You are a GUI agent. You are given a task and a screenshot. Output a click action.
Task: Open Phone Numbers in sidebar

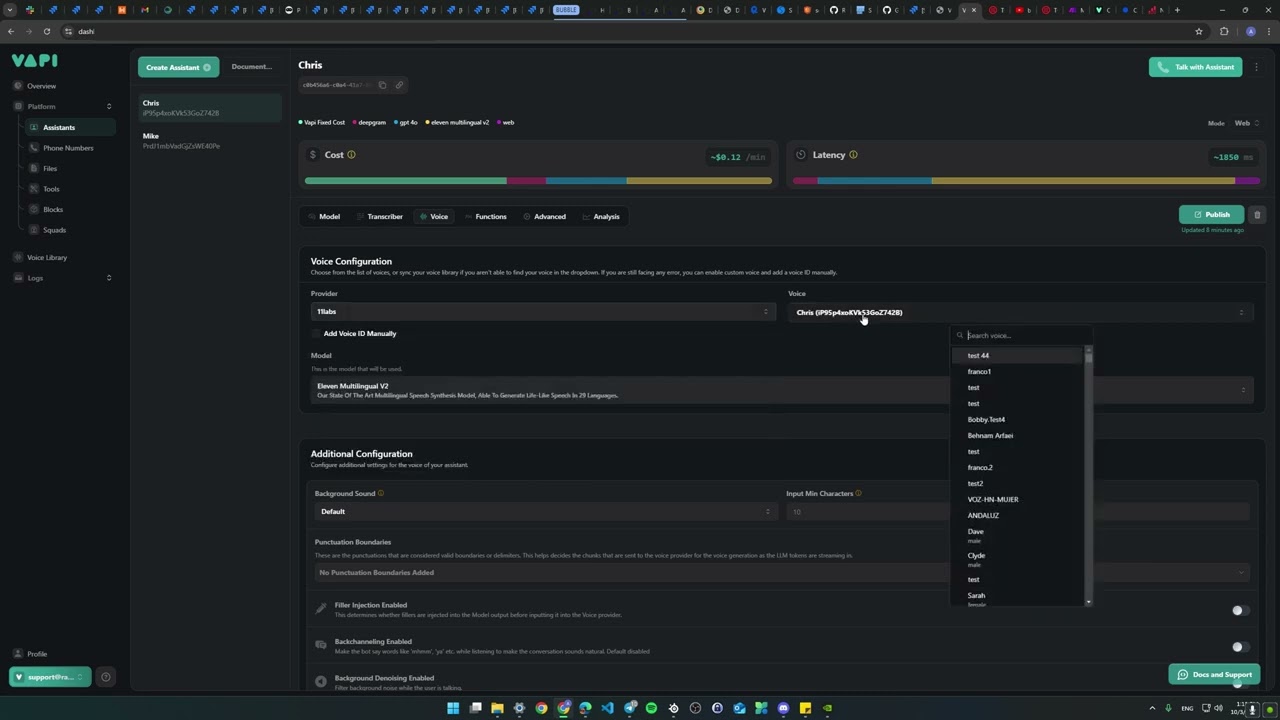[68, 148]
